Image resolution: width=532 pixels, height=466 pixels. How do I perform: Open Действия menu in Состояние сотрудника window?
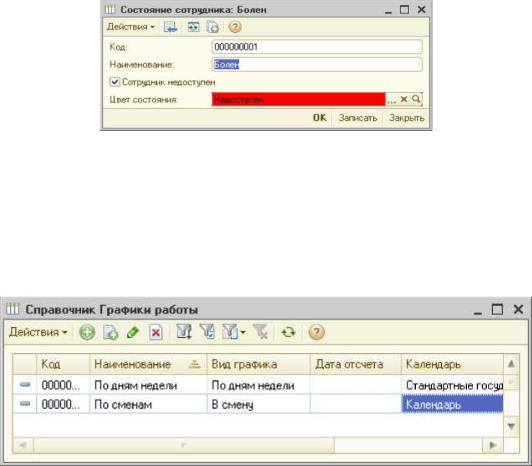tap(131, 27)
